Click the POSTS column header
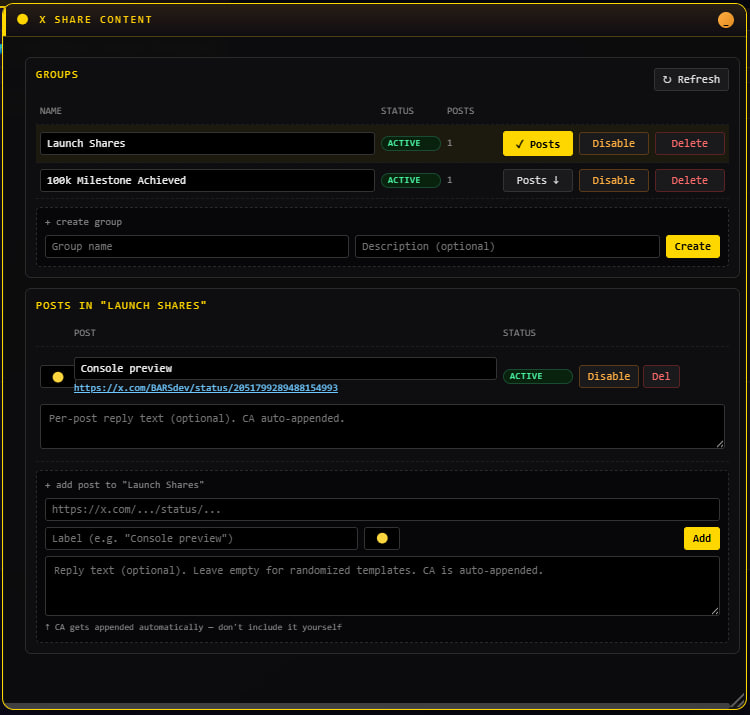750x715 pixels. [460, 111]
